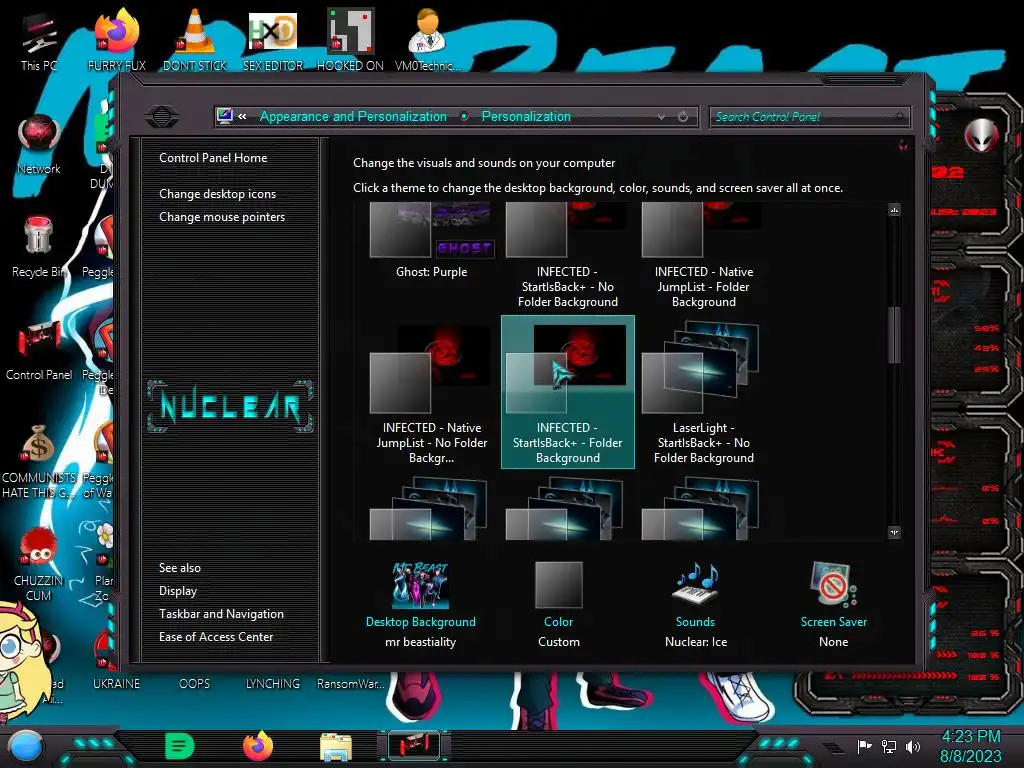
Task: Open the Screen Saver settings icon
Action: coord(833,584)
